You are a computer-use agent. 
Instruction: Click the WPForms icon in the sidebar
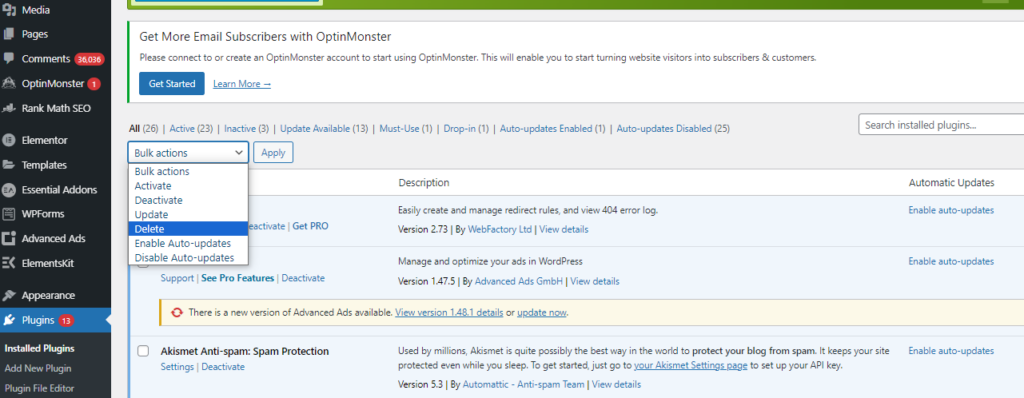pyautogui.click(x=9, y=214)
